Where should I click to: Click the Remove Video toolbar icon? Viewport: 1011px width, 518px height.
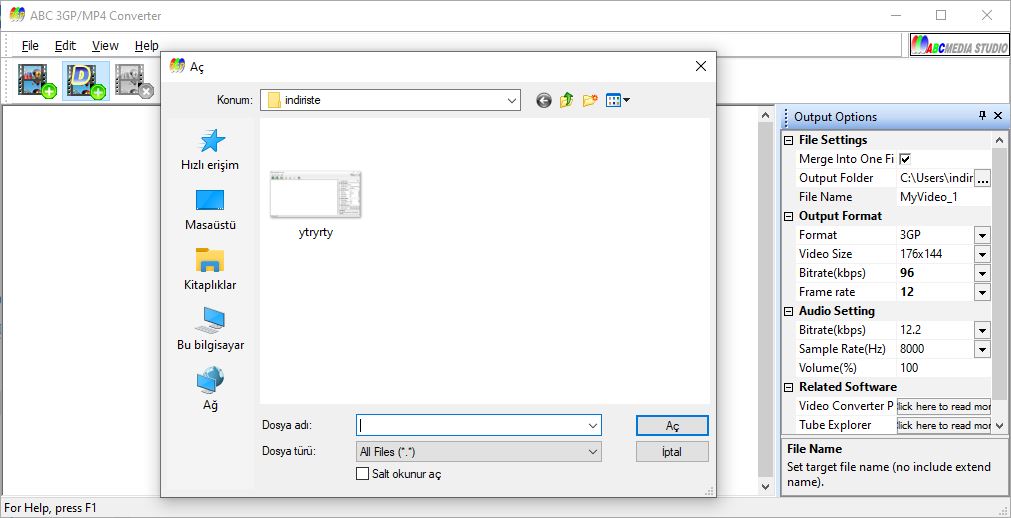134,81
